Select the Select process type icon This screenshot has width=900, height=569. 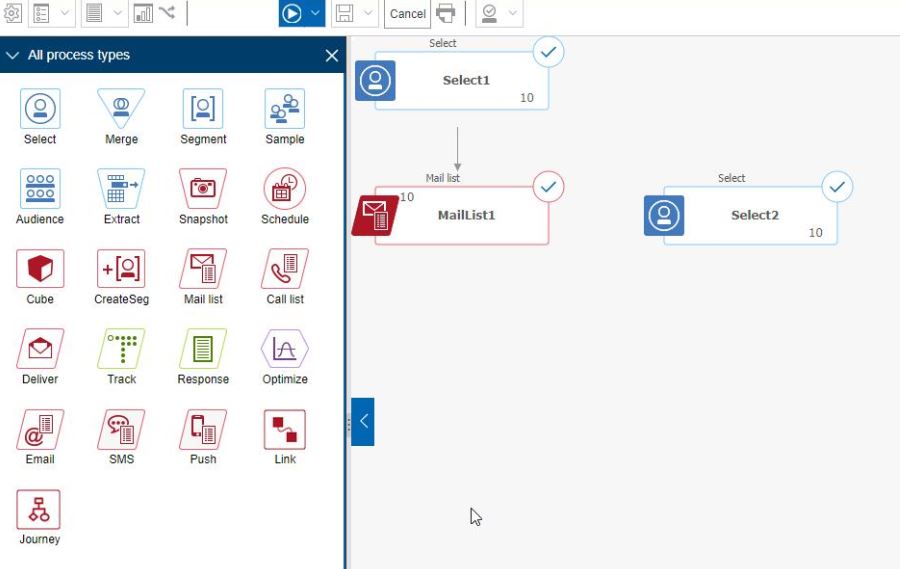pos(40,108)
